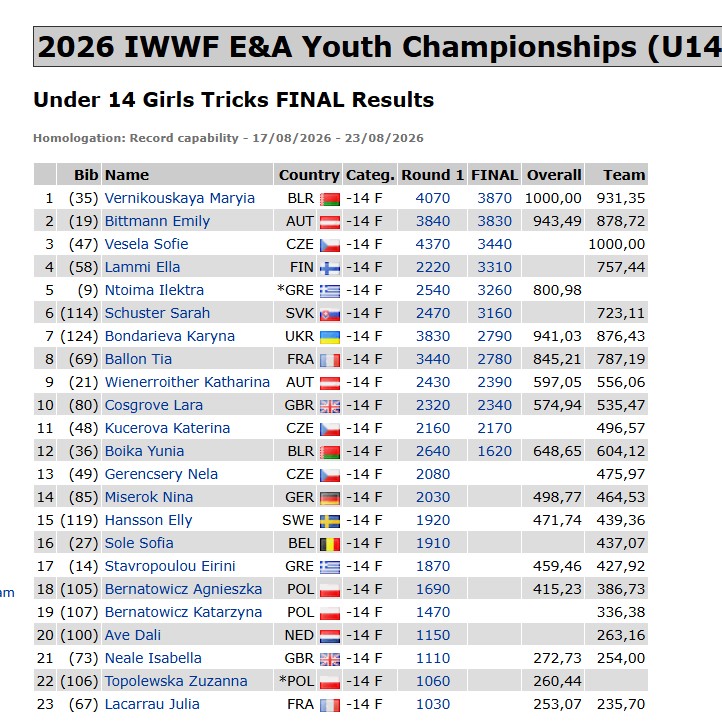This screenshot has width=722, height=722.
Task: Open Wienerroither Katharina's name link
Action: (187, 382)
